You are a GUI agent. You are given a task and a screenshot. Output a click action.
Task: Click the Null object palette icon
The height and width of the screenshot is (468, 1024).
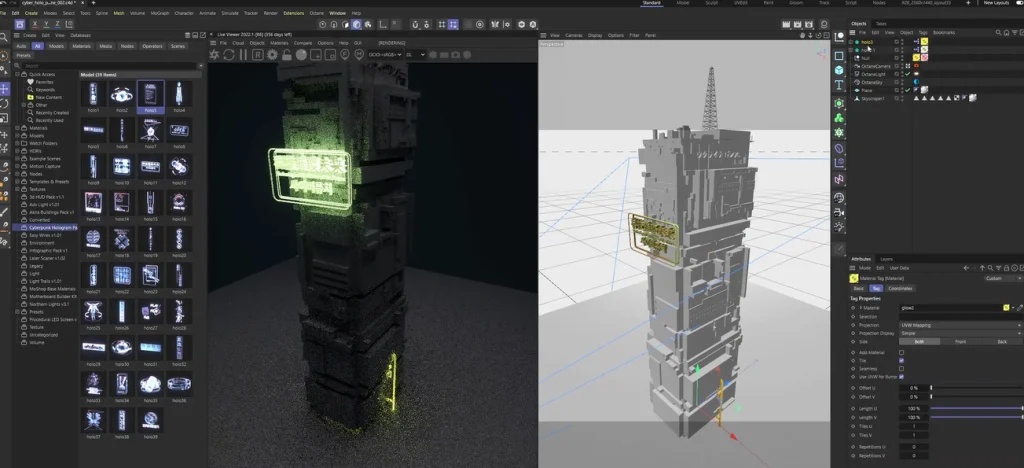coord(839,38)
